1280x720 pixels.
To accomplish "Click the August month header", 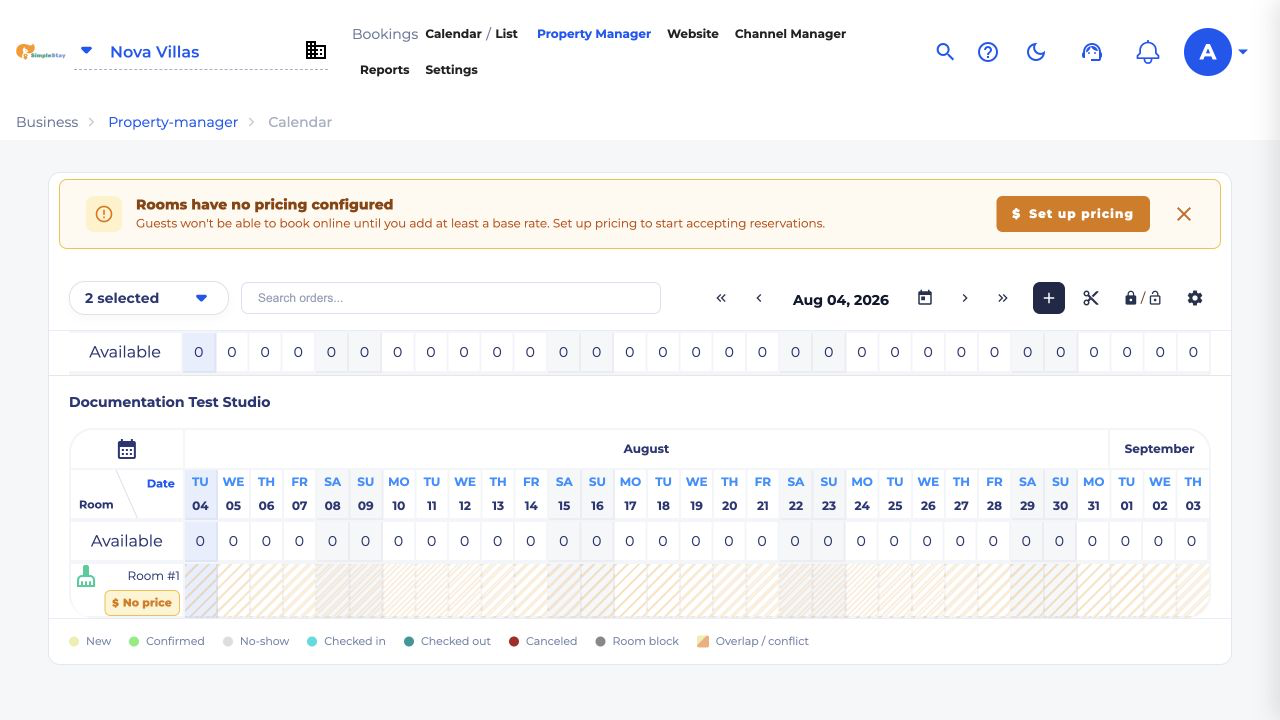I will [646, 449].
